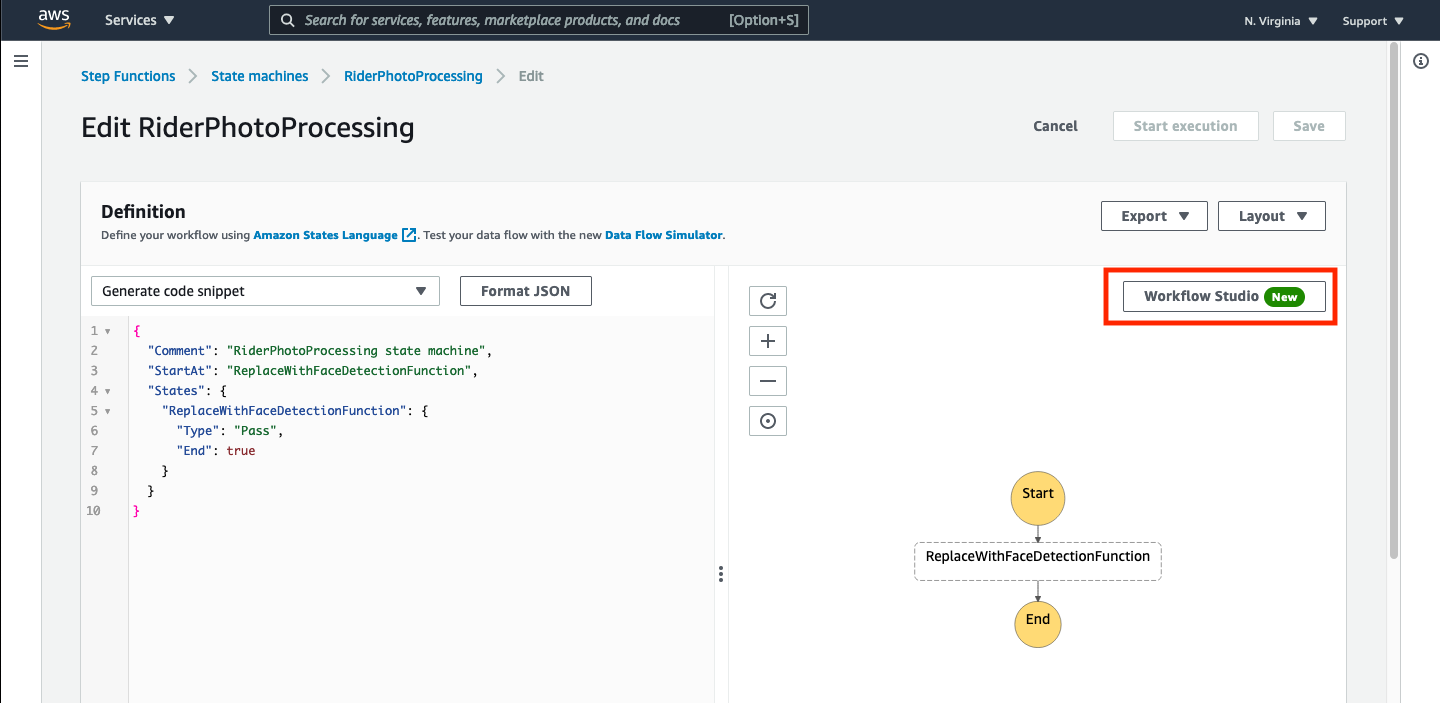Viewport: 1440px width, 703px height.
Task: Collapse the fold arrow at line 5
Action: point(107,411)
